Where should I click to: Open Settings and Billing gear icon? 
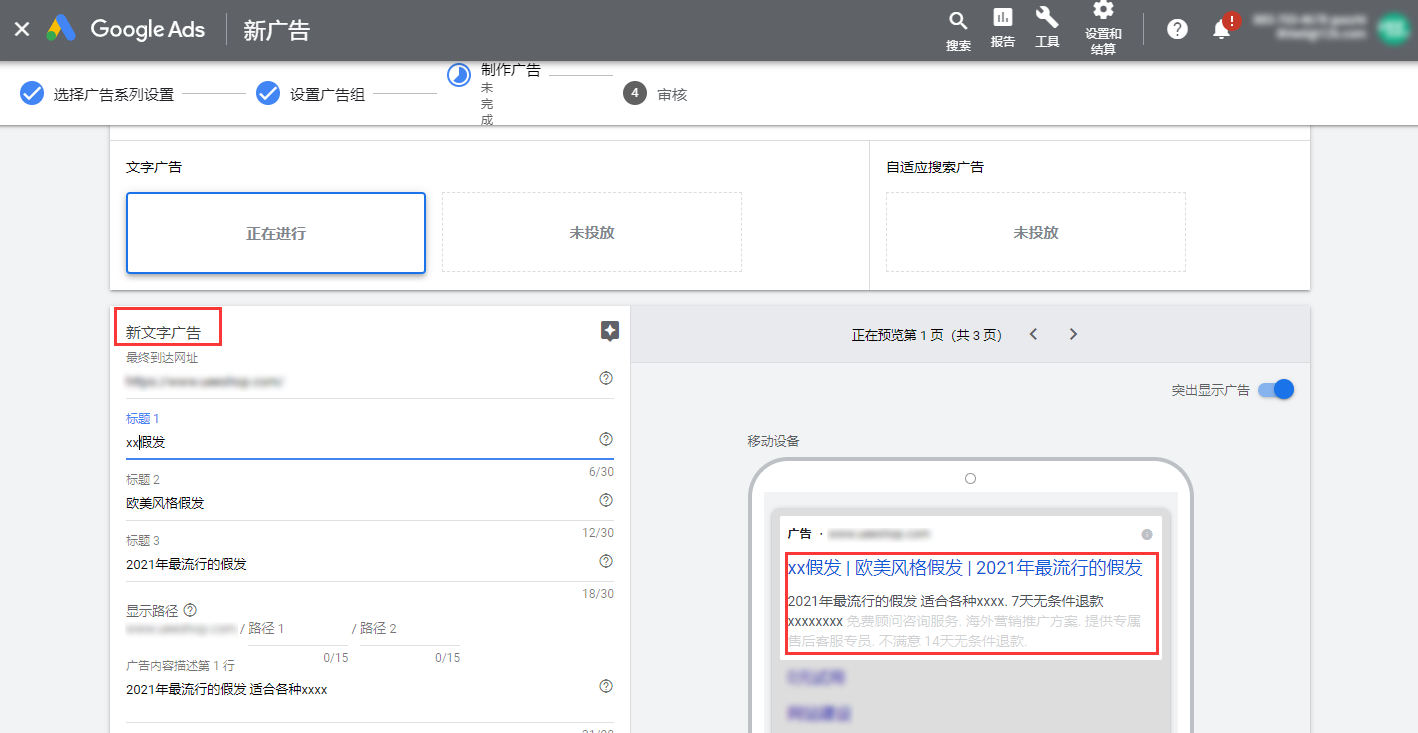coord(1103,11)
